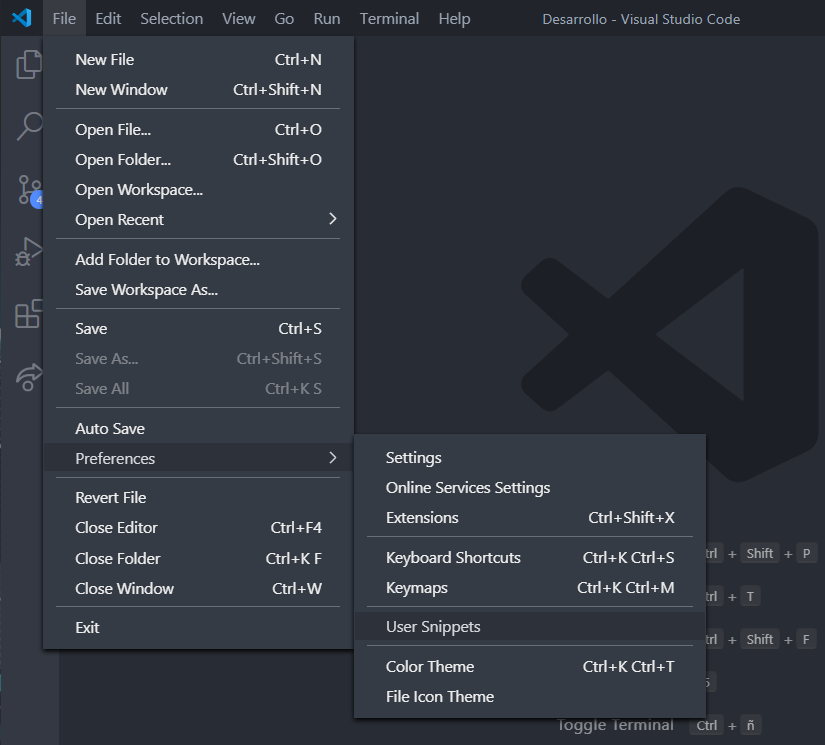Open the Run menu
The image size is (825, 745).
(x=327, y=18)
